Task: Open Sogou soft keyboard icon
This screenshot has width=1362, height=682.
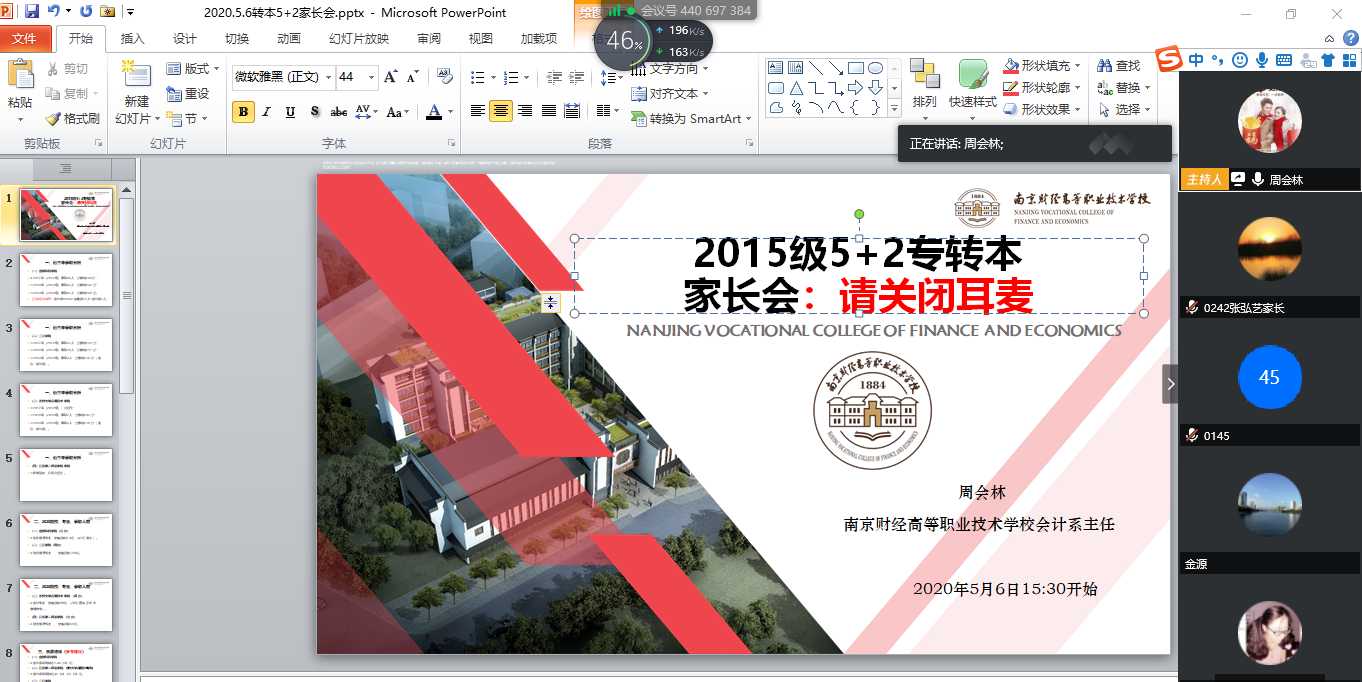Action: tap(1284, 60)
